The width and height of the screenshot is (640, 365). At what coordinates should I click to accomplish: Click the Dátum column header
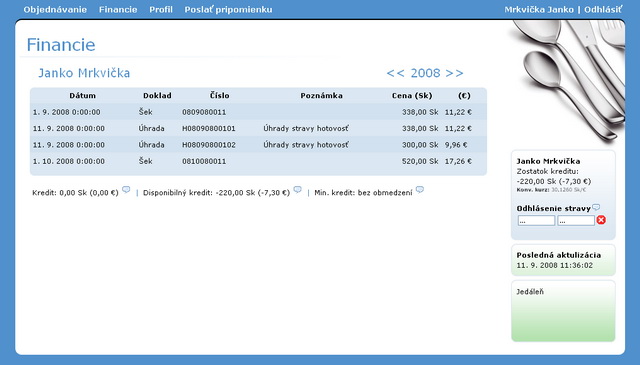(x=82, y=96)
